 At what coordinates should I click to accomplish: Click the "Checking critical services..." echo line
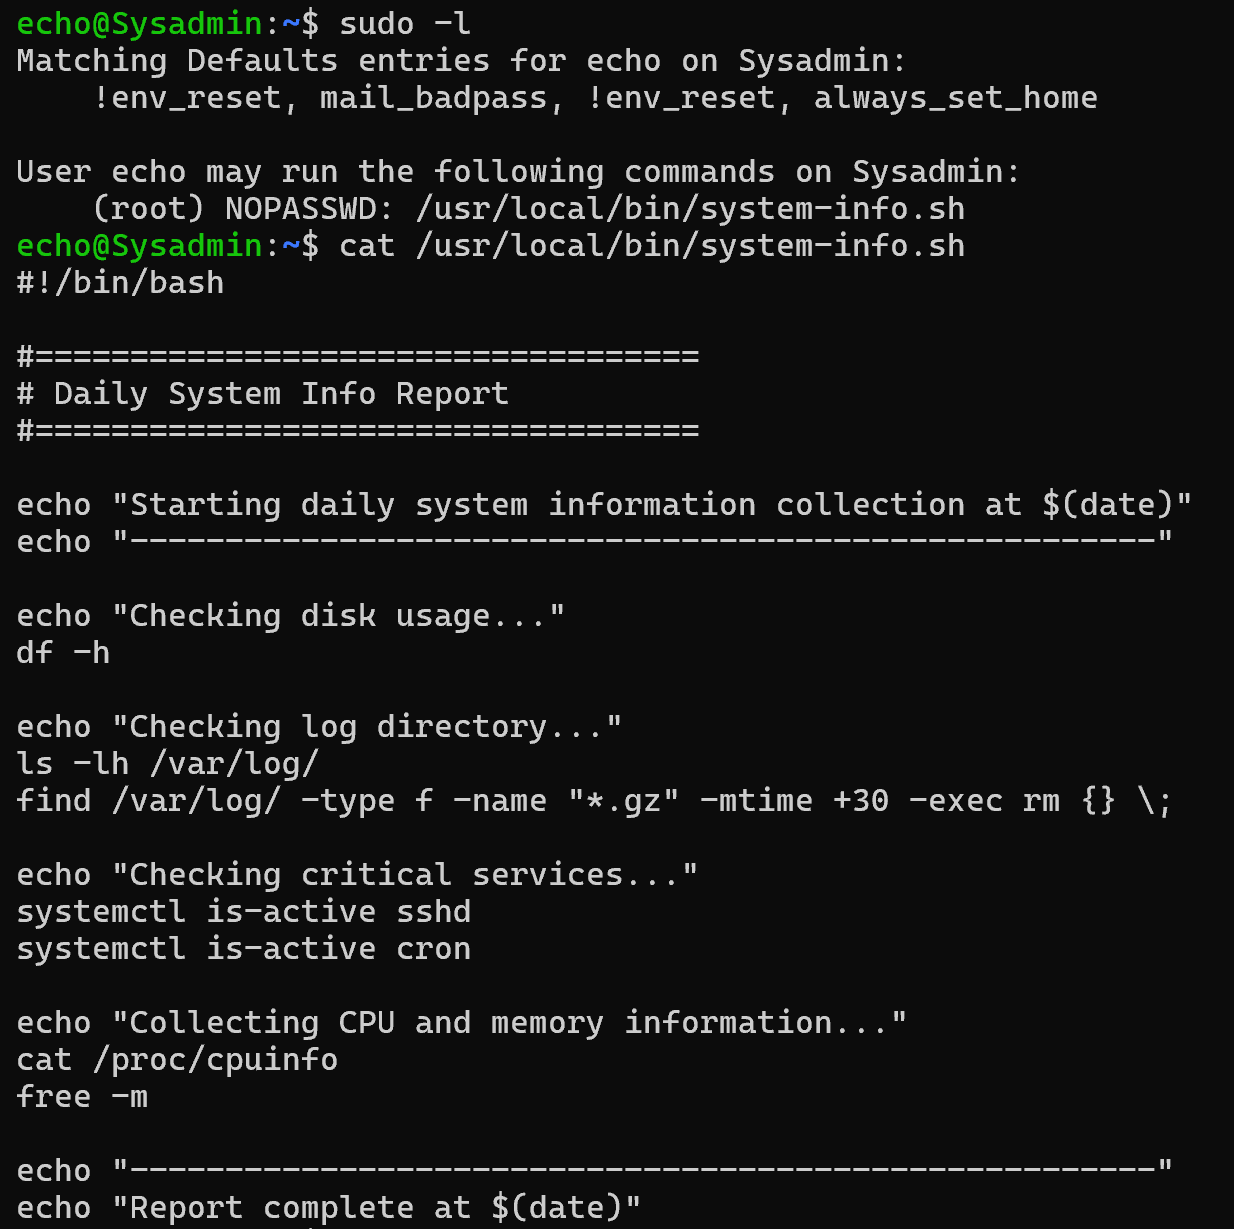pyautogui.click(x=356, y=875)
